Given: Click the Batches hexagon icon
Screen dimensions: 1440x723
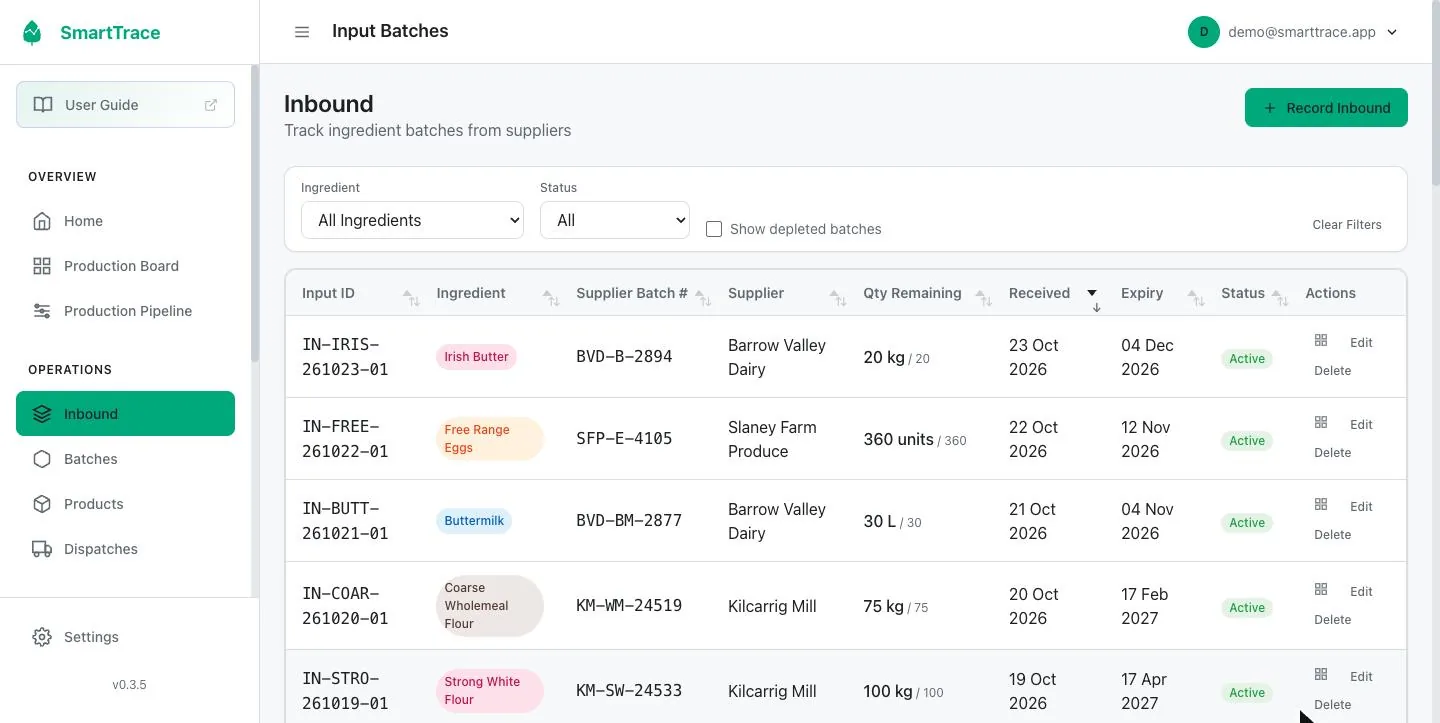Looking at the screenshot, I should (42, 459).
